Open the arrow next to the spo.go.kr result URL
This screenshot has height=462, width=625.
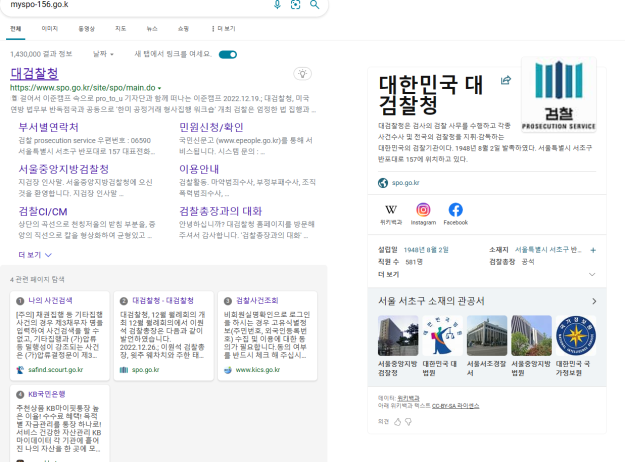tap(159, 88)
